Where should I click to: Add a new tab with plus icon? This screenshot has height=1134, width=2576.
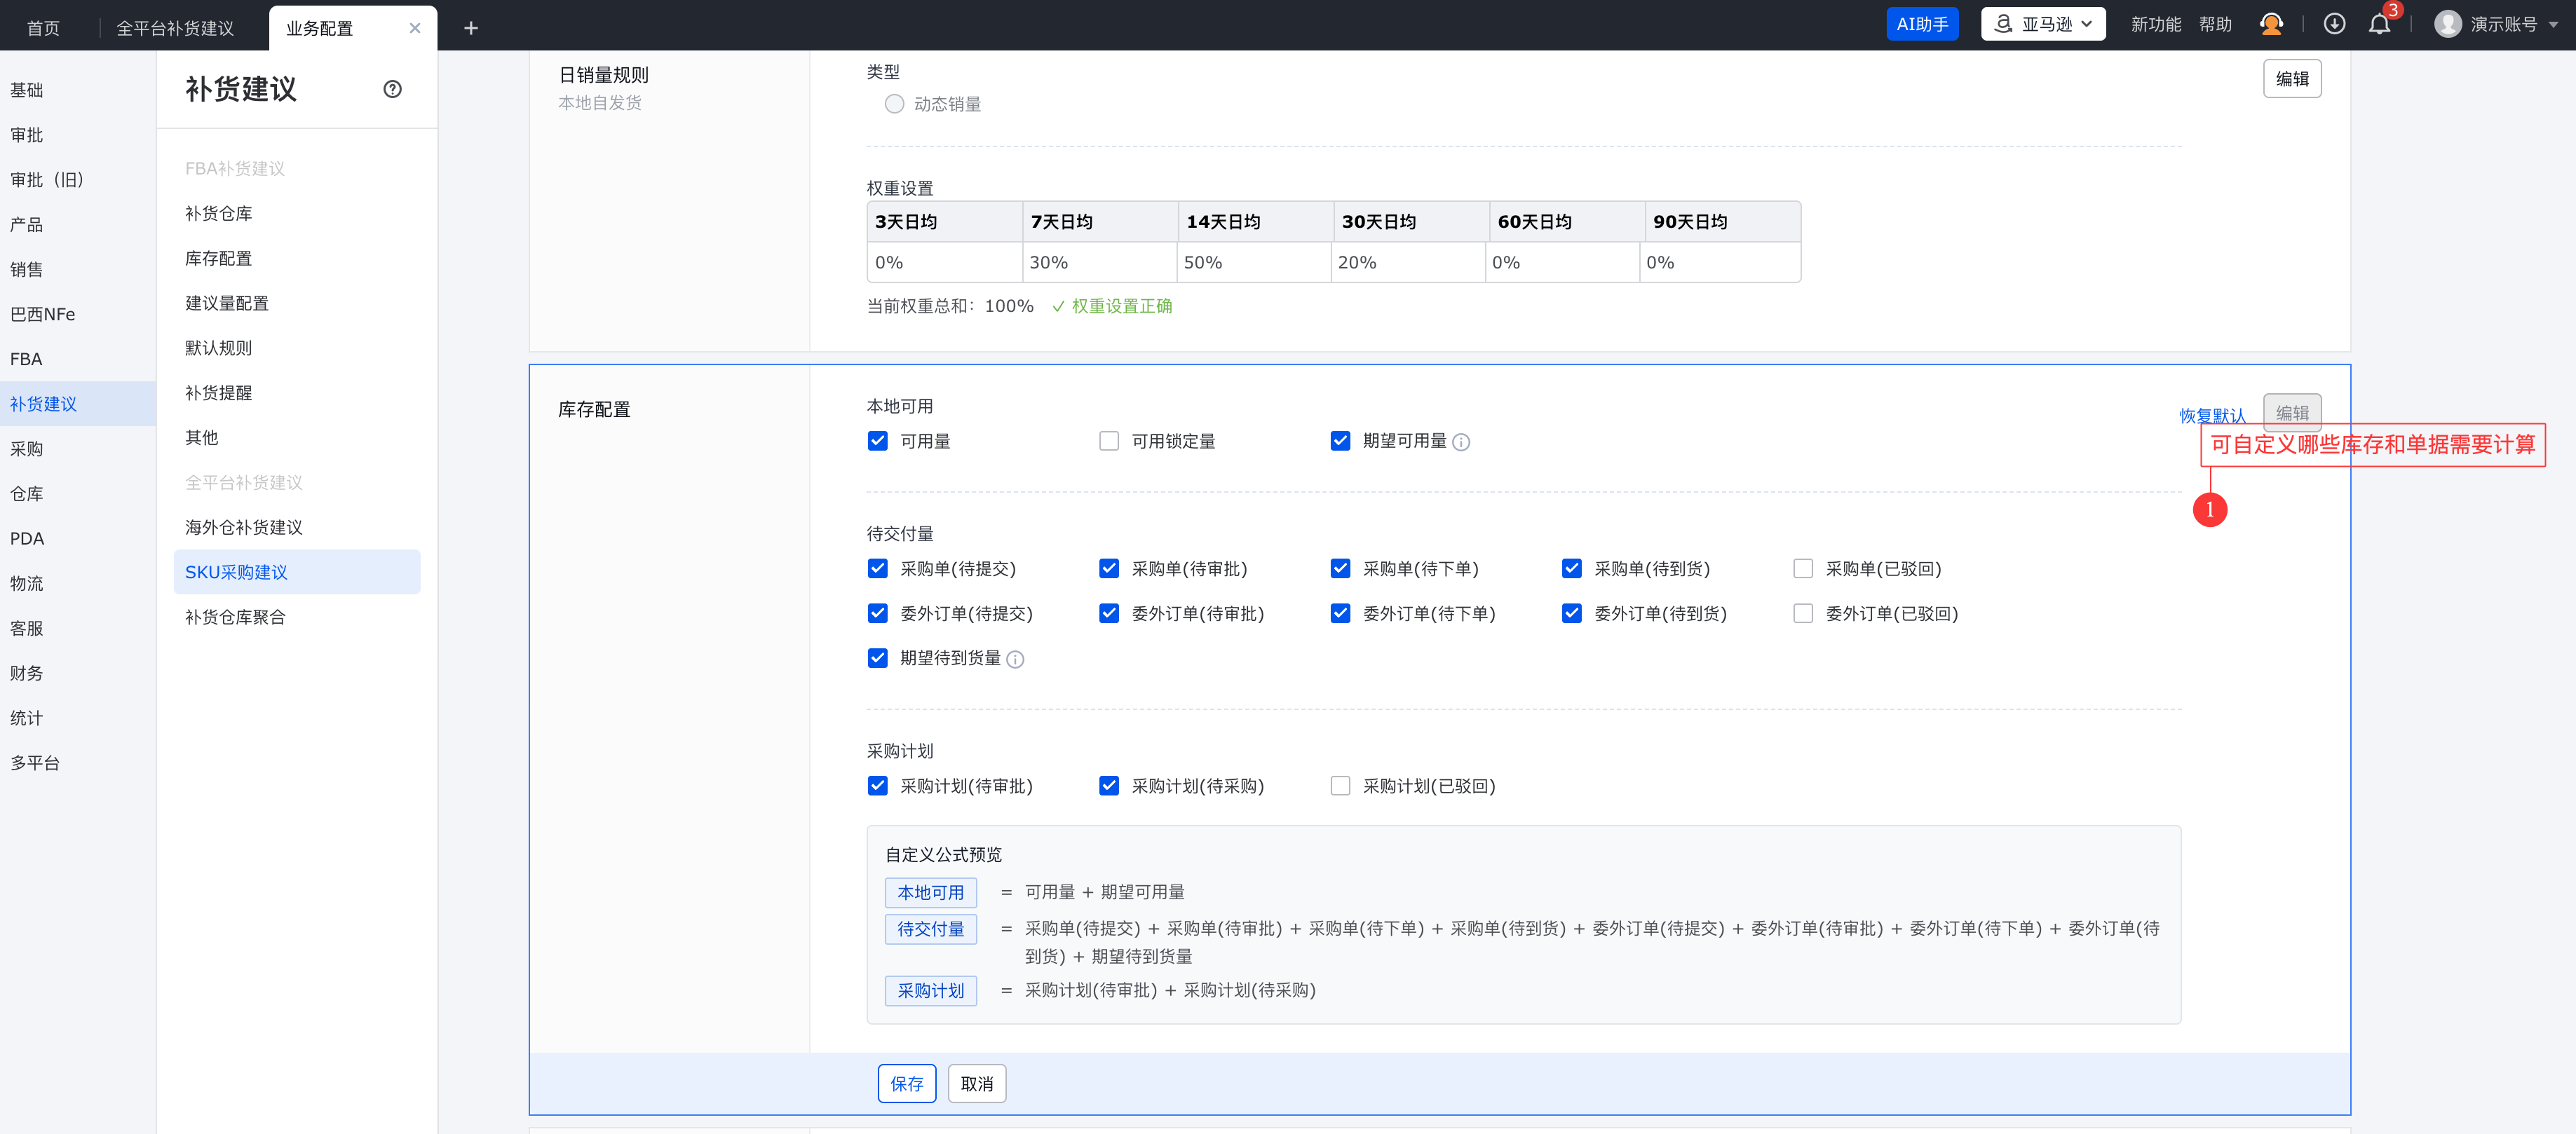(471, 28)
